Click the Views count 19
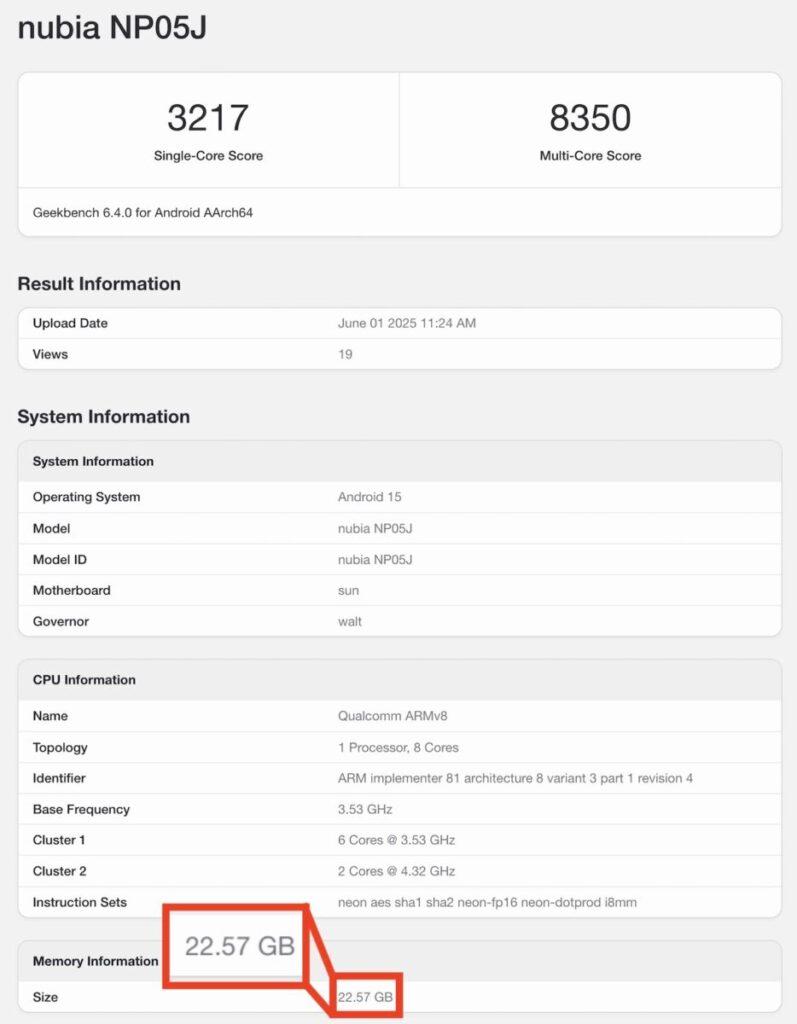Viewport: 797px width, 1024px height. point(345,354)
